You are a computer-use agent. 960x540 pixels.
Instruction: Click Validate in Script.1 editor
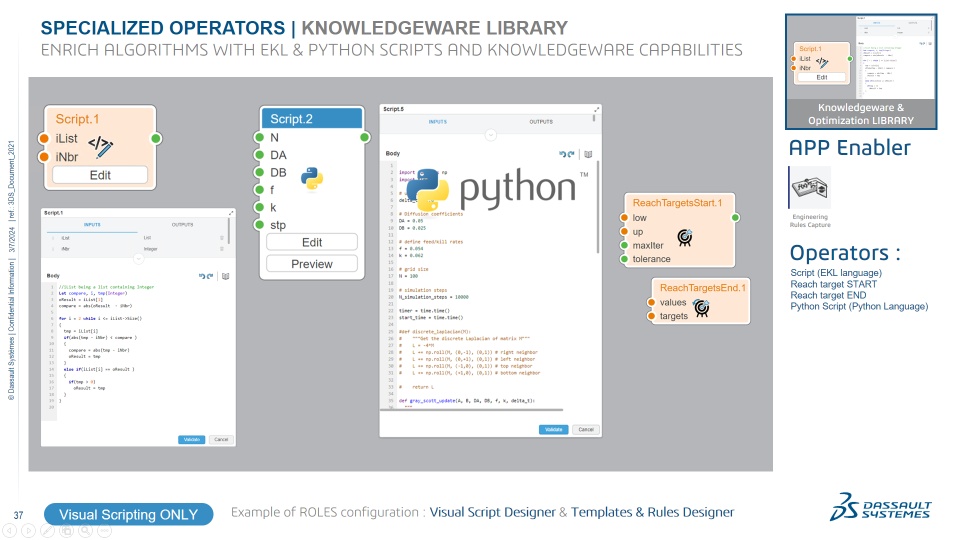click(192, 440)
